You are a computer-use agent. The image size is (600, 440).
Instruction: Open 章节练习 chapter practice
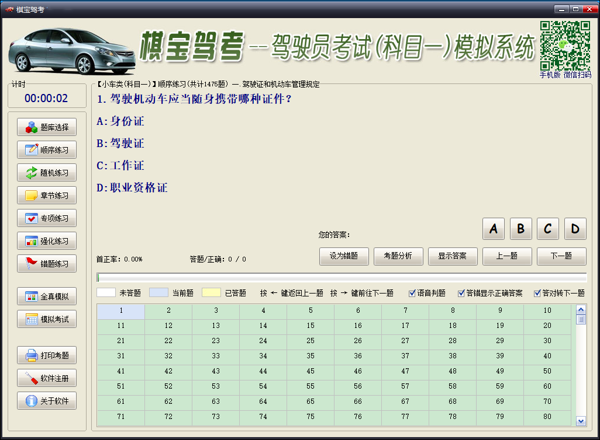click(x=46, y=196)
